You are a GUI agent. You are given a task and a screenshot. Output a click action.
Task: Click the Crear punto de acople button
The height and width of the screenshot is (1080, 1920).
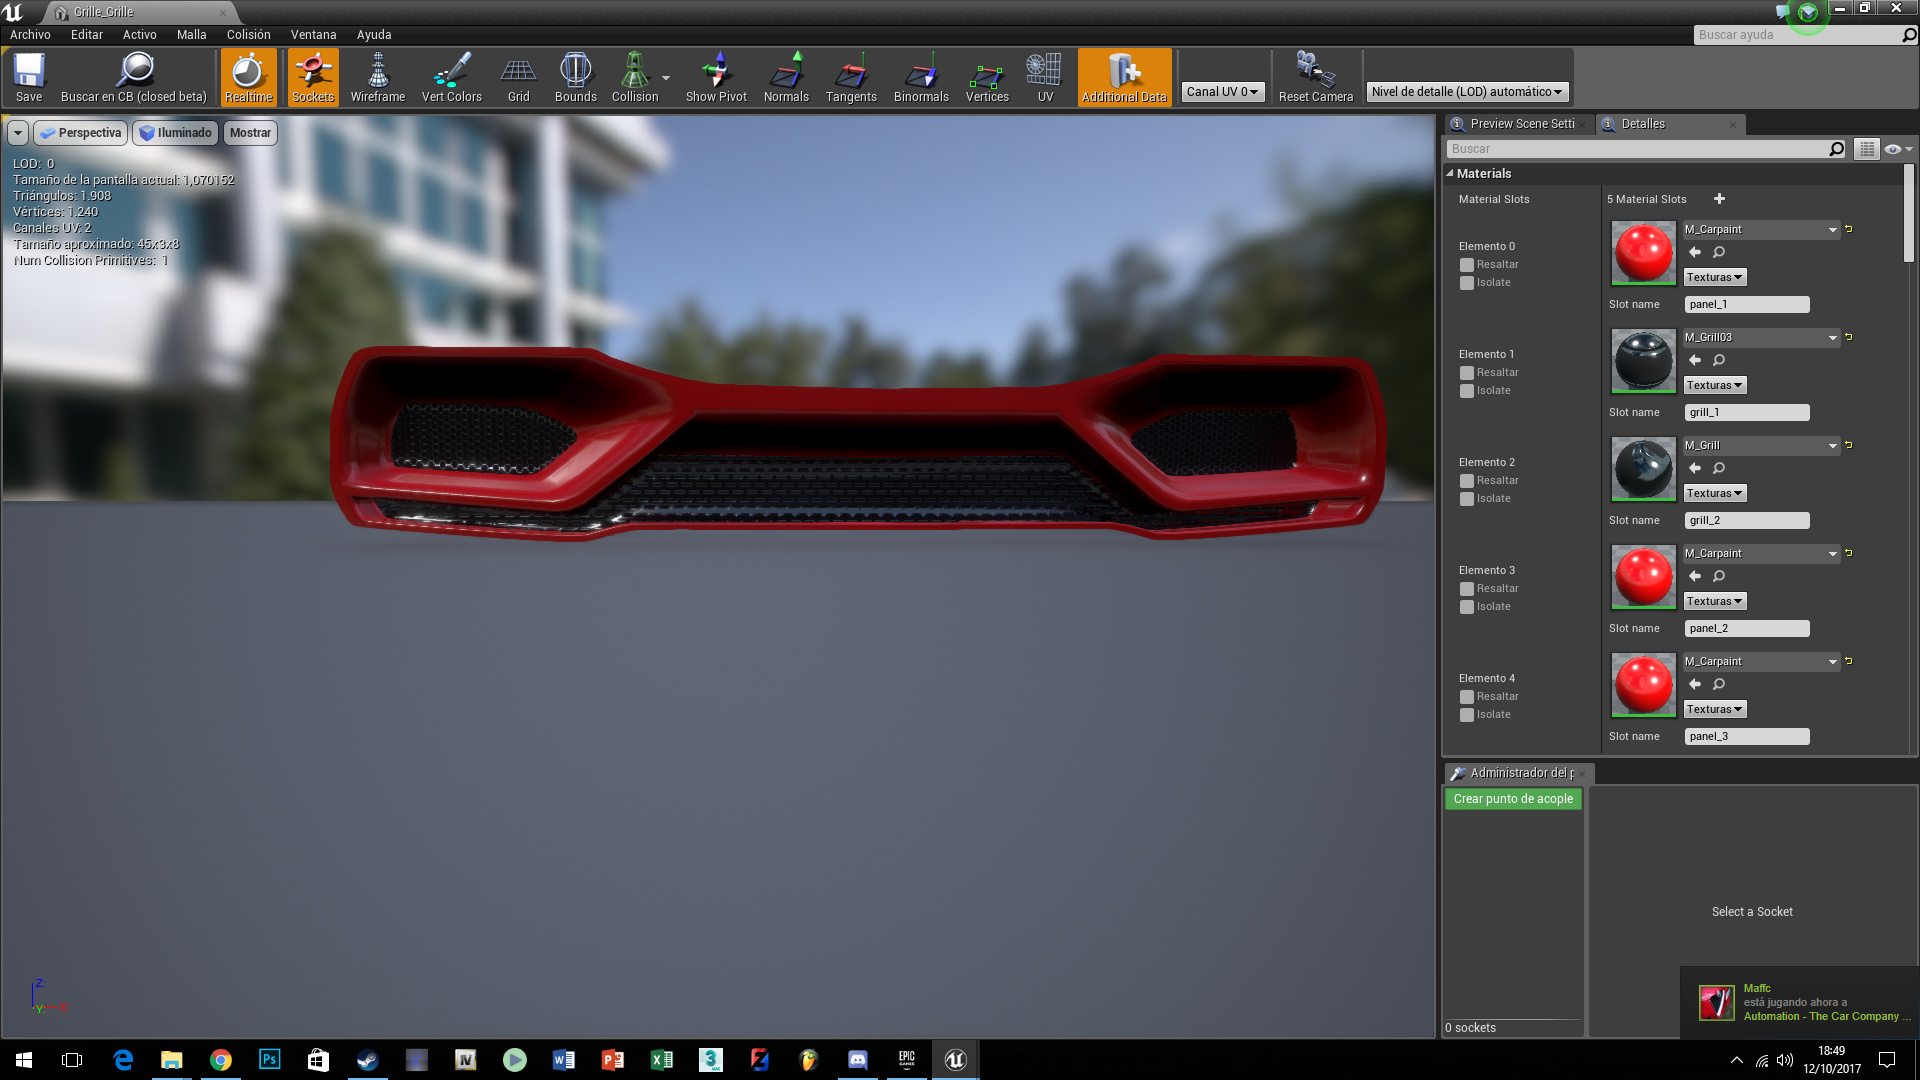(x=1513, y=799)
